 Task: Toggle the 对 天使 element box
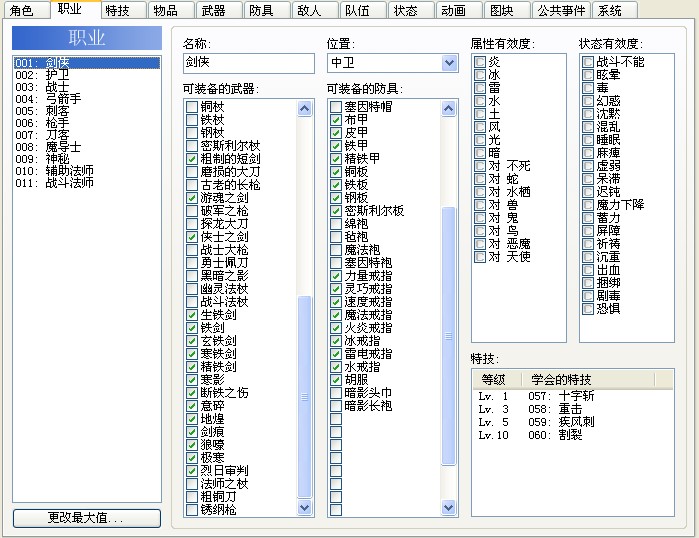(x=480, y=257)
